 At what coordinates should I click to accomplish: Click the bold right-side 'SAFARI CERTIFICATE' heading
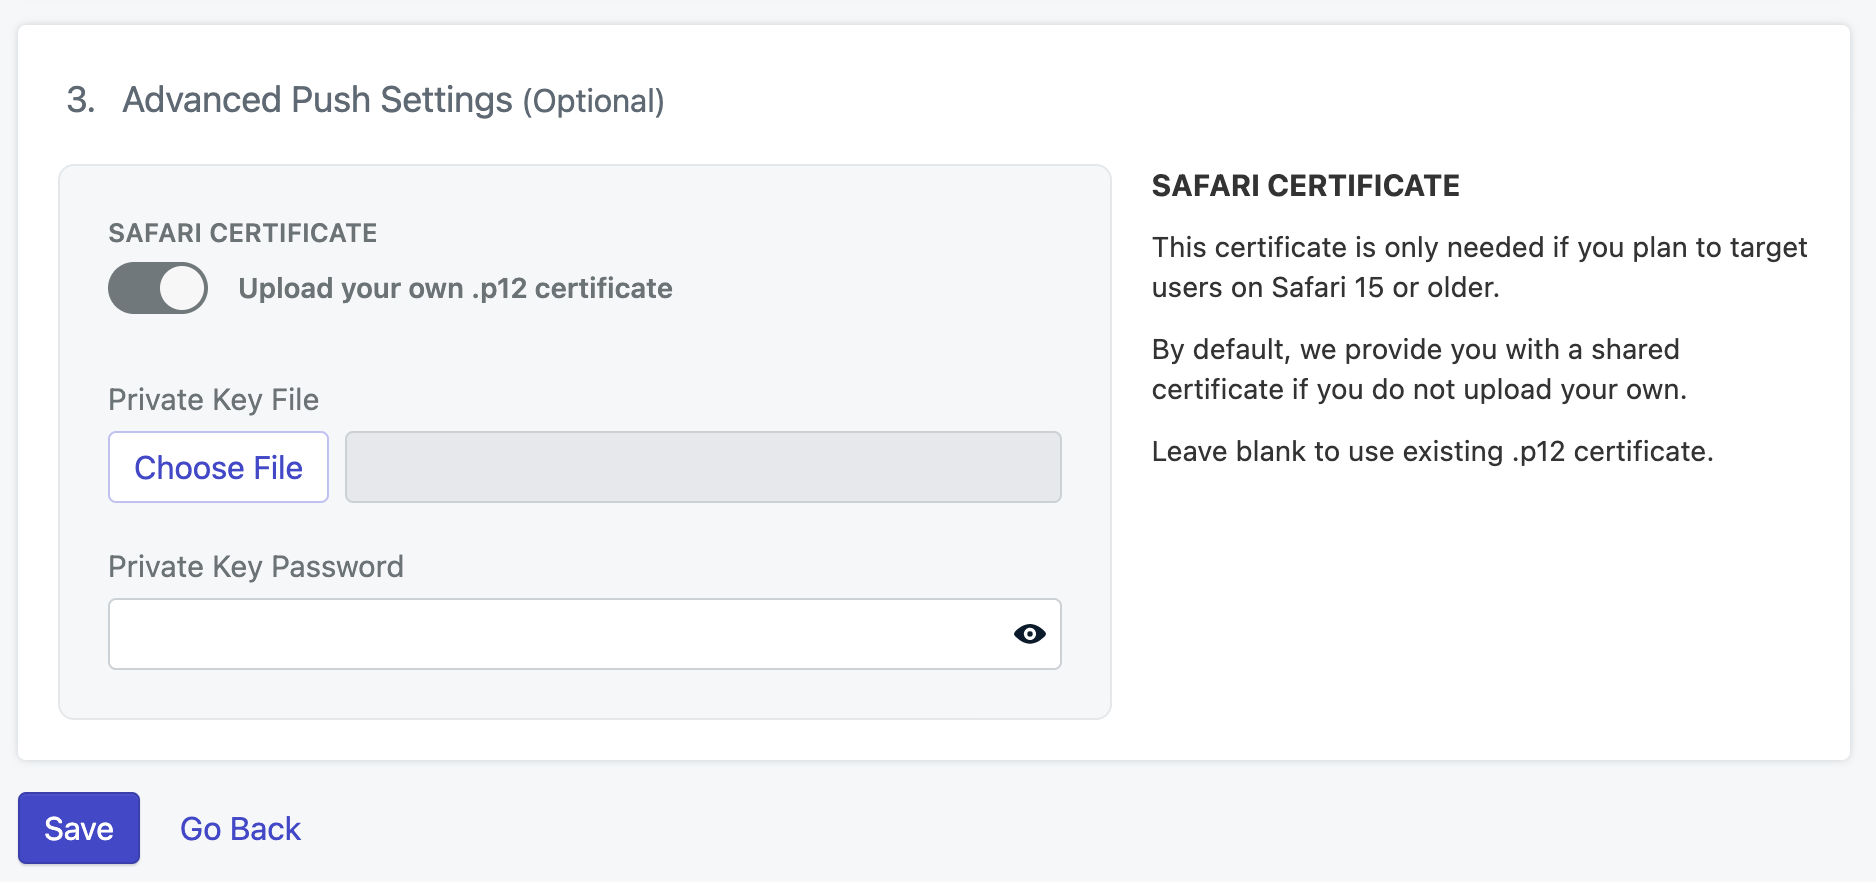tap(1305, 186)
